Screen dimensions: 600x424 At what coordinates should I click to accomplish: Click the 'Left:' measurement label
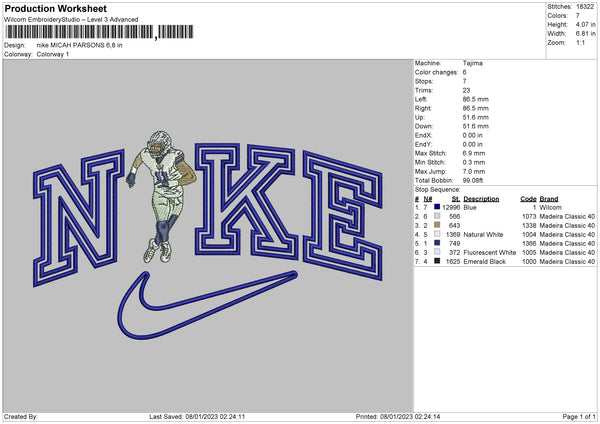[x=421, y=99]
